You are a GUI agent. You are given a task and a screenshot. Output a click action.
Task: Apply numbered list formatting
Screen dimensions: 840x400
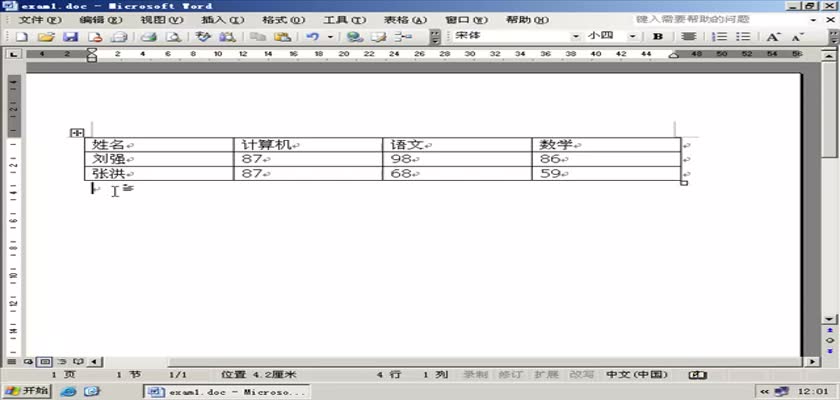[x=719, y=36]
